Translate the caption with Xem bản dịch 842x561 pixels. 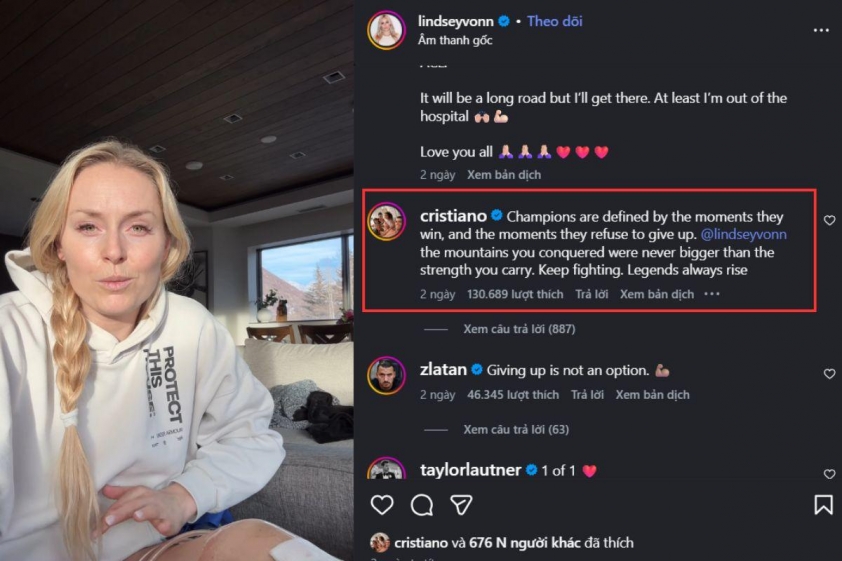[x=503, y=175]
